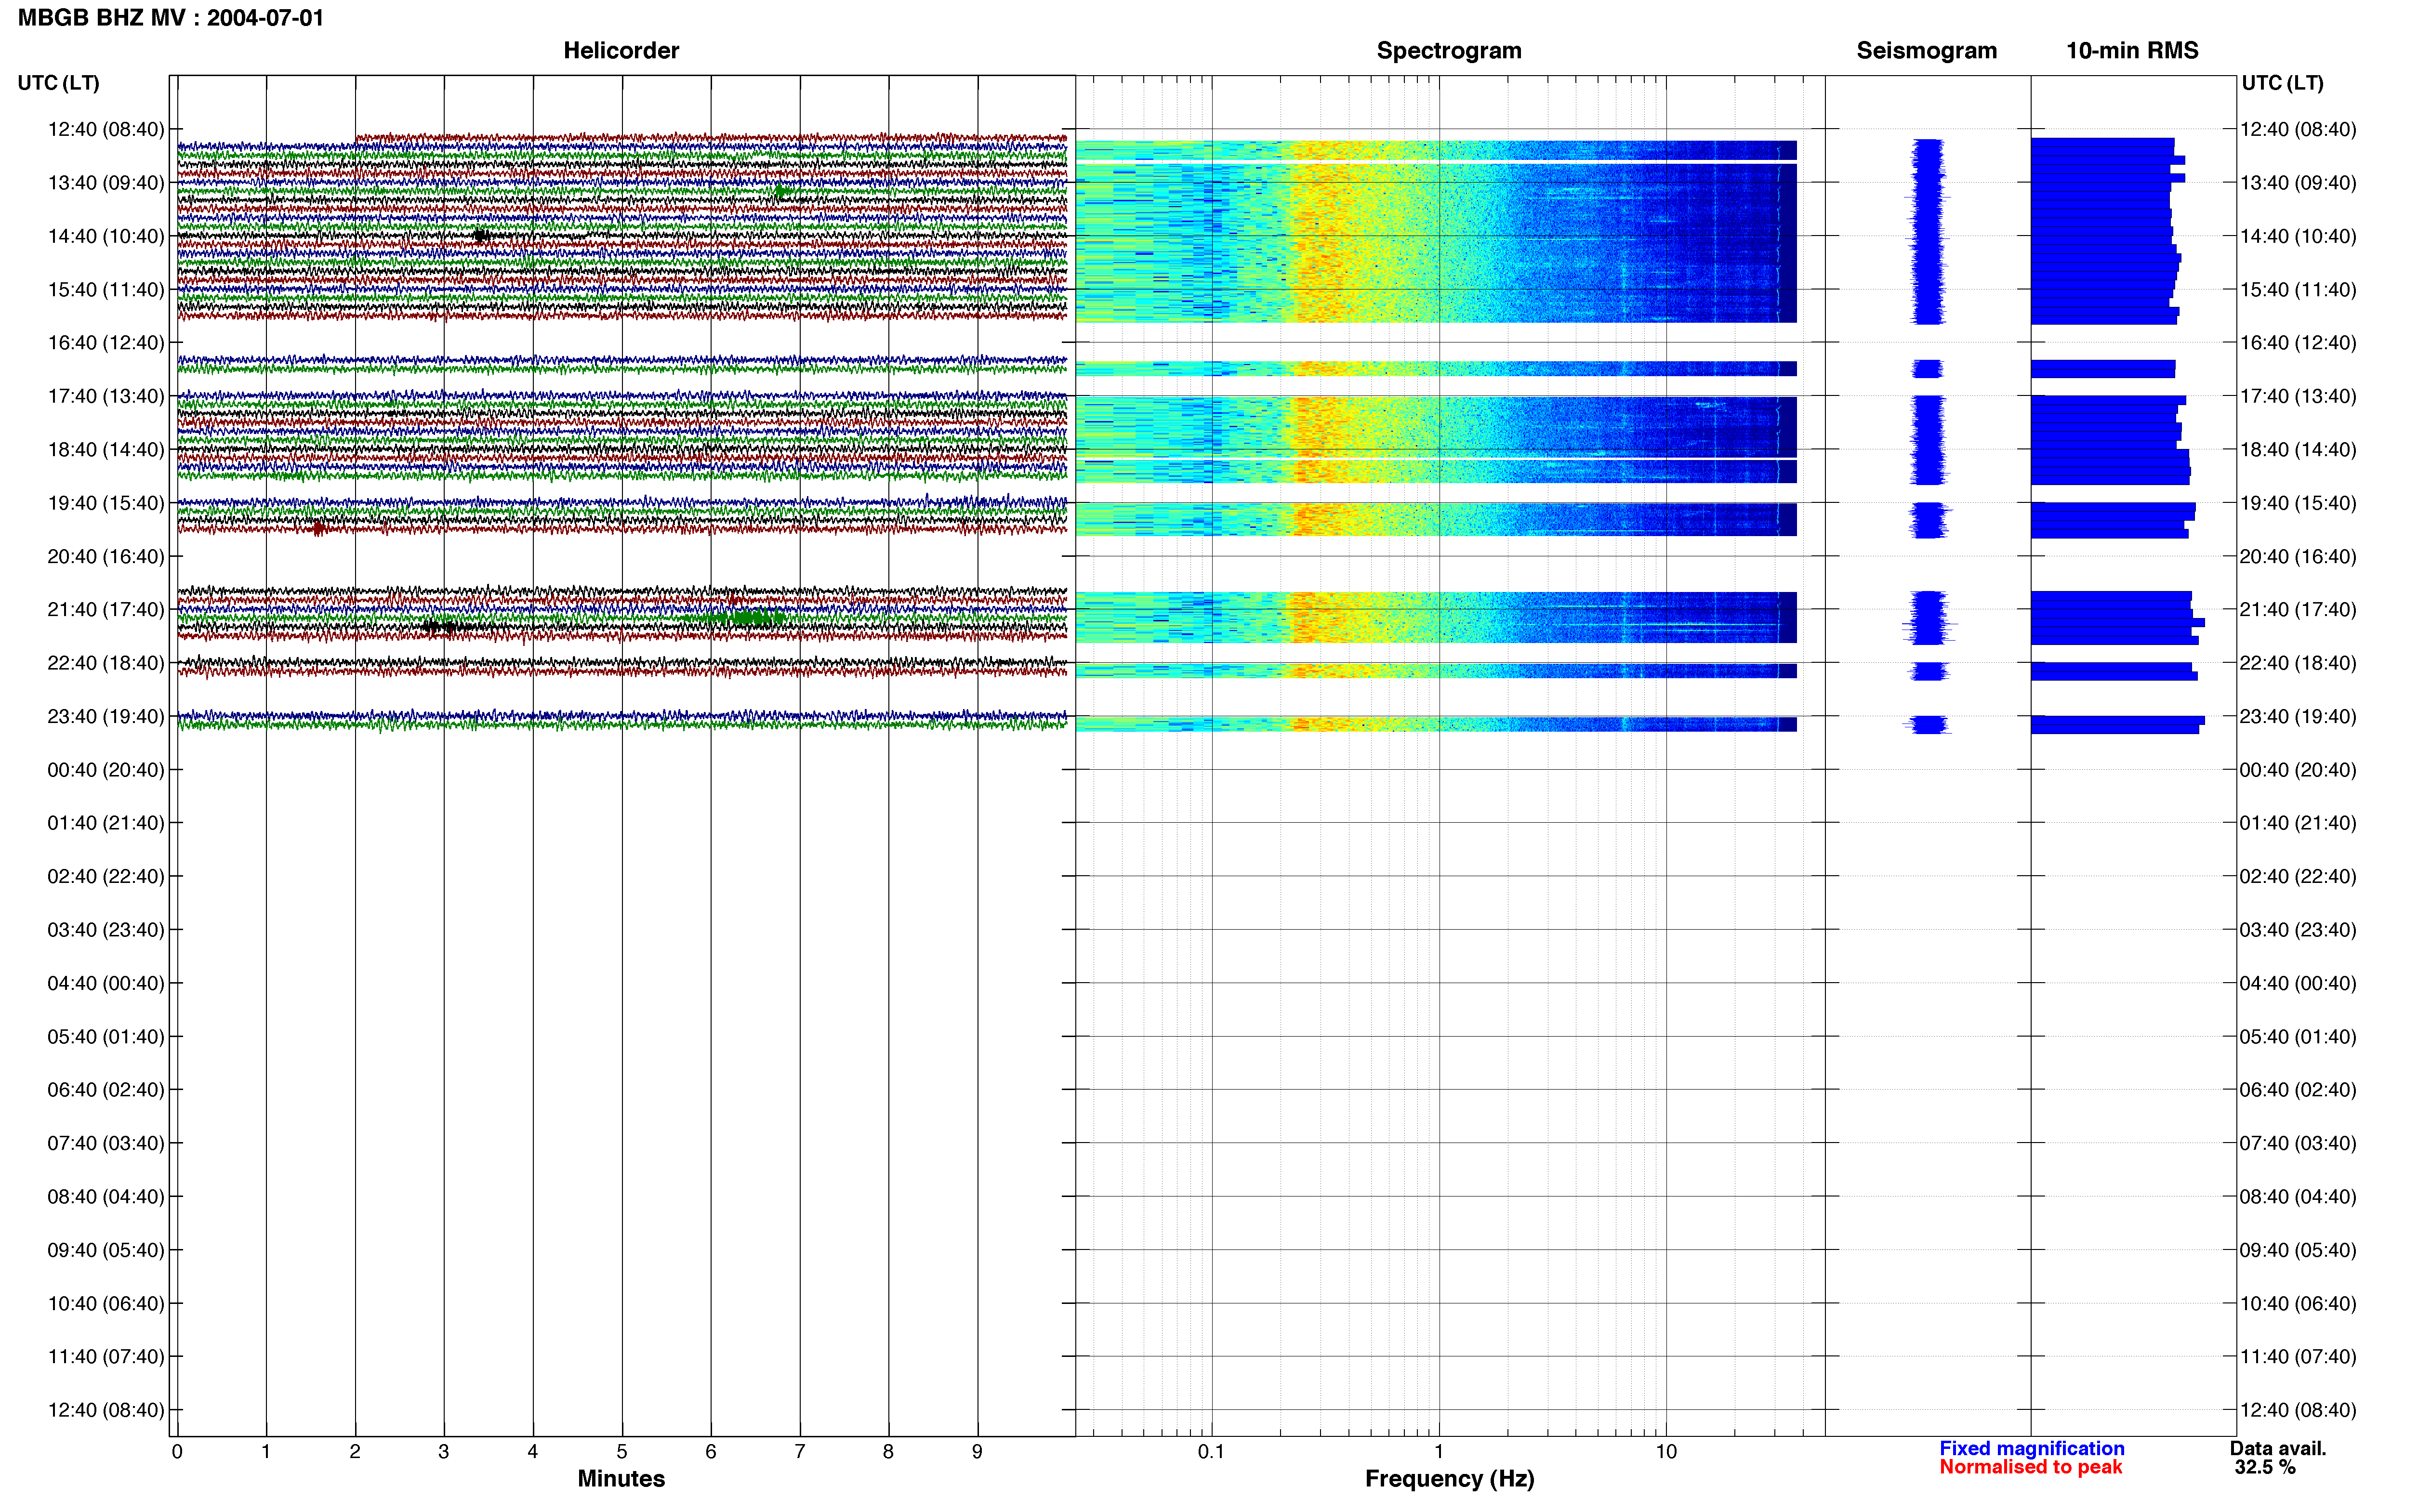
Task: Click right time label '19:40 (15:40)'
Action: point(2298,503)
